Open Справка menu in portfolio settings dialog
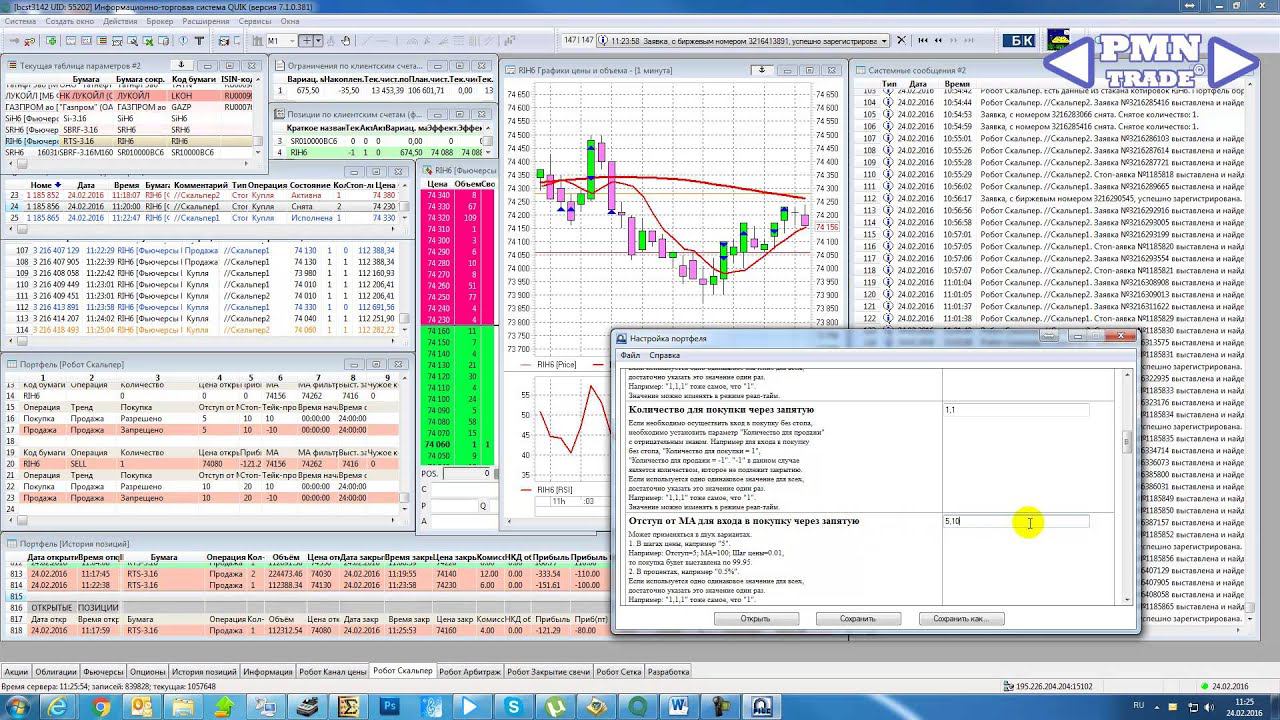Image resolution: width=1280 pixels, height=720 pixels. [664, 355]
